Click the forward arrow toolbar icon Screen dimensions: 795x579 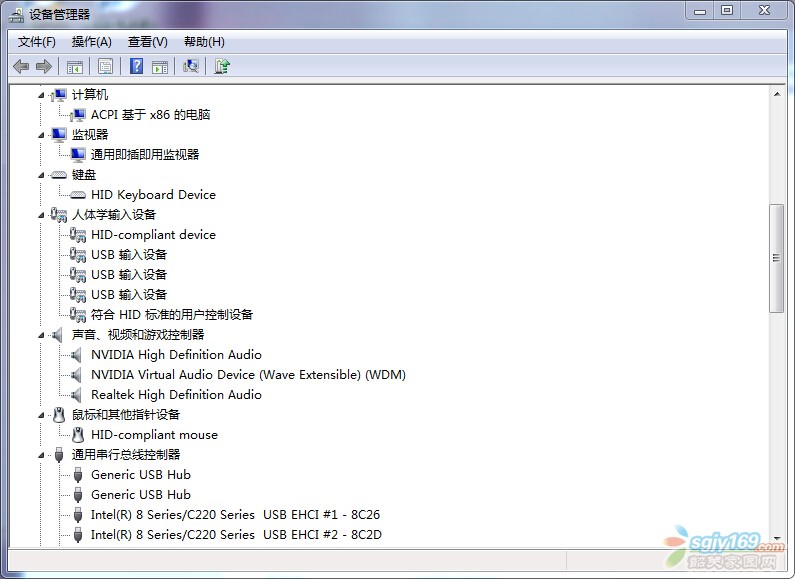pos(43,66)
